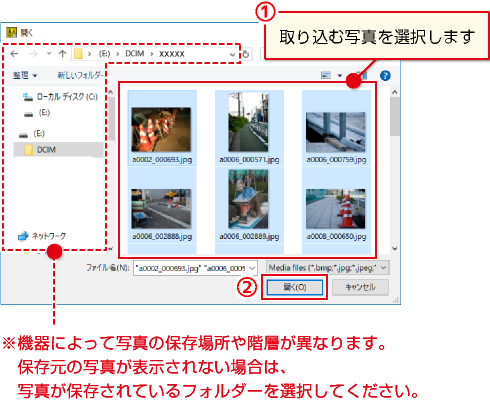This screenshot has width=490, height=401.
Task: Open the help question mark icon
Action: pyautogui.click(x=385, y=76)
